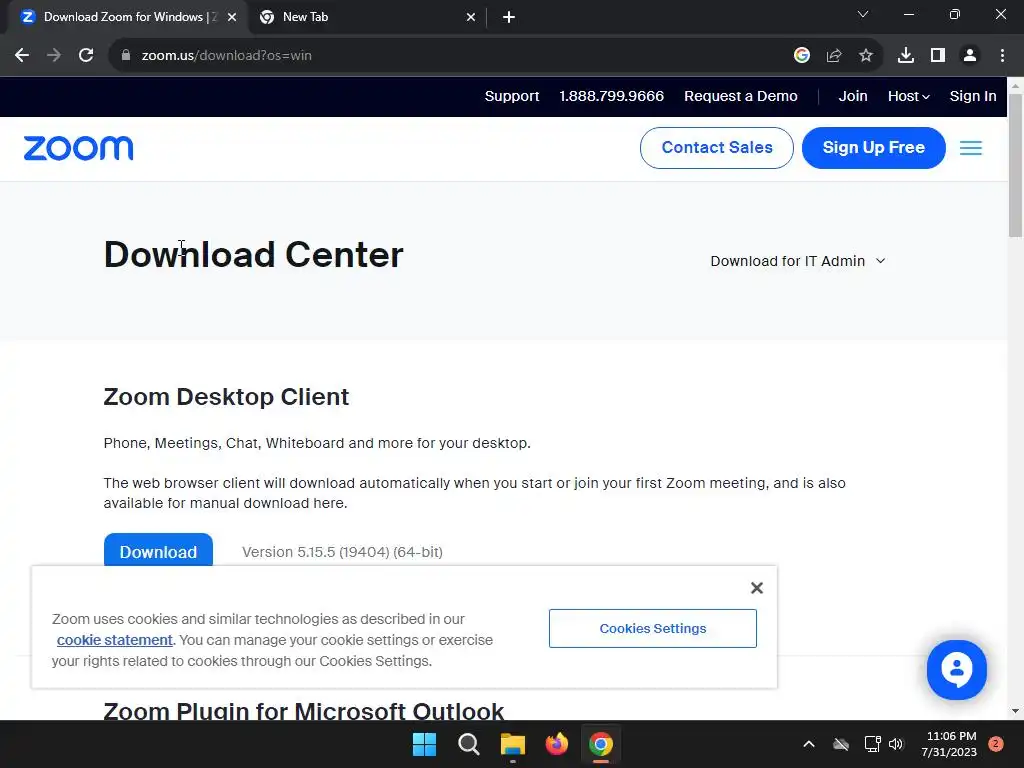This screenshot has height=768, width=1024.
Task: Open the Chrome tab search chevron
Action: point(863,14)
